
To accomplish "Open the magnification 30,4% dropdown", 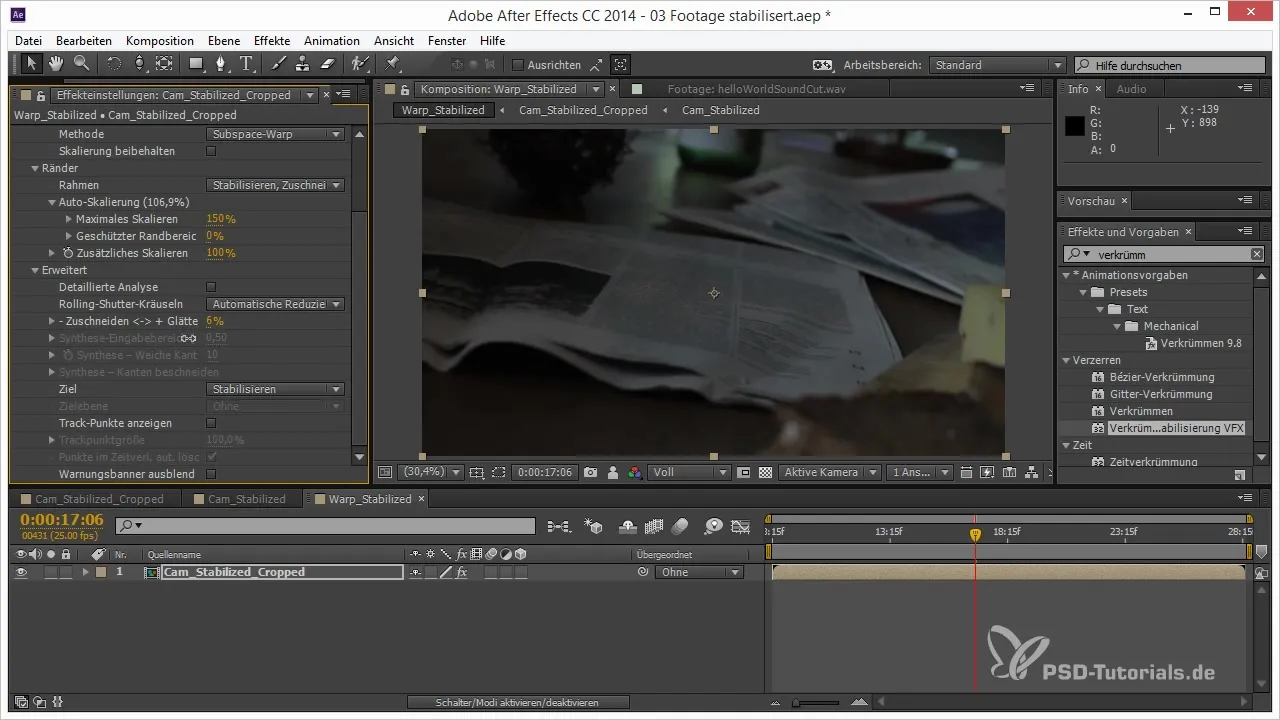I will [x=431, y=472].
